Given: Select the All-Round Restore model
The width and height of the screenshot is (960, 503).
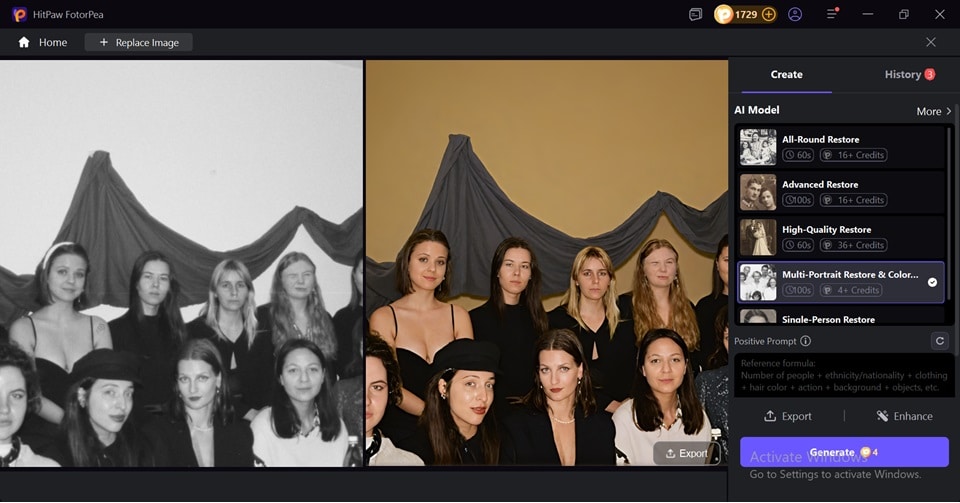Looking at the screenshot, I should pos(840,147).
